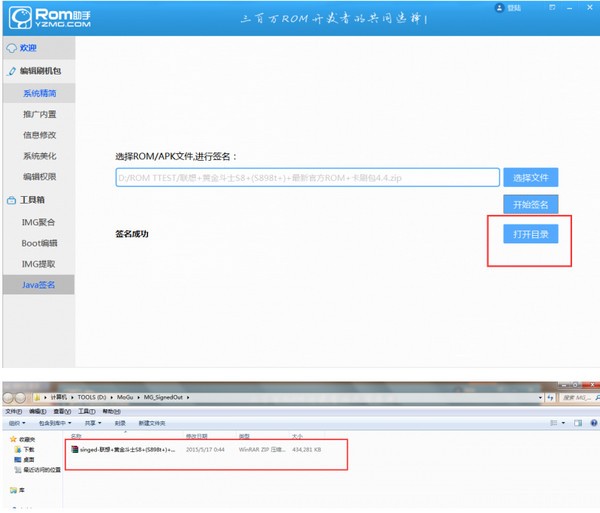This screenshot has height=513, width=600.
Task: Sort by the 名称 column header
Action: pyautogui.click(x=76, y=436)
